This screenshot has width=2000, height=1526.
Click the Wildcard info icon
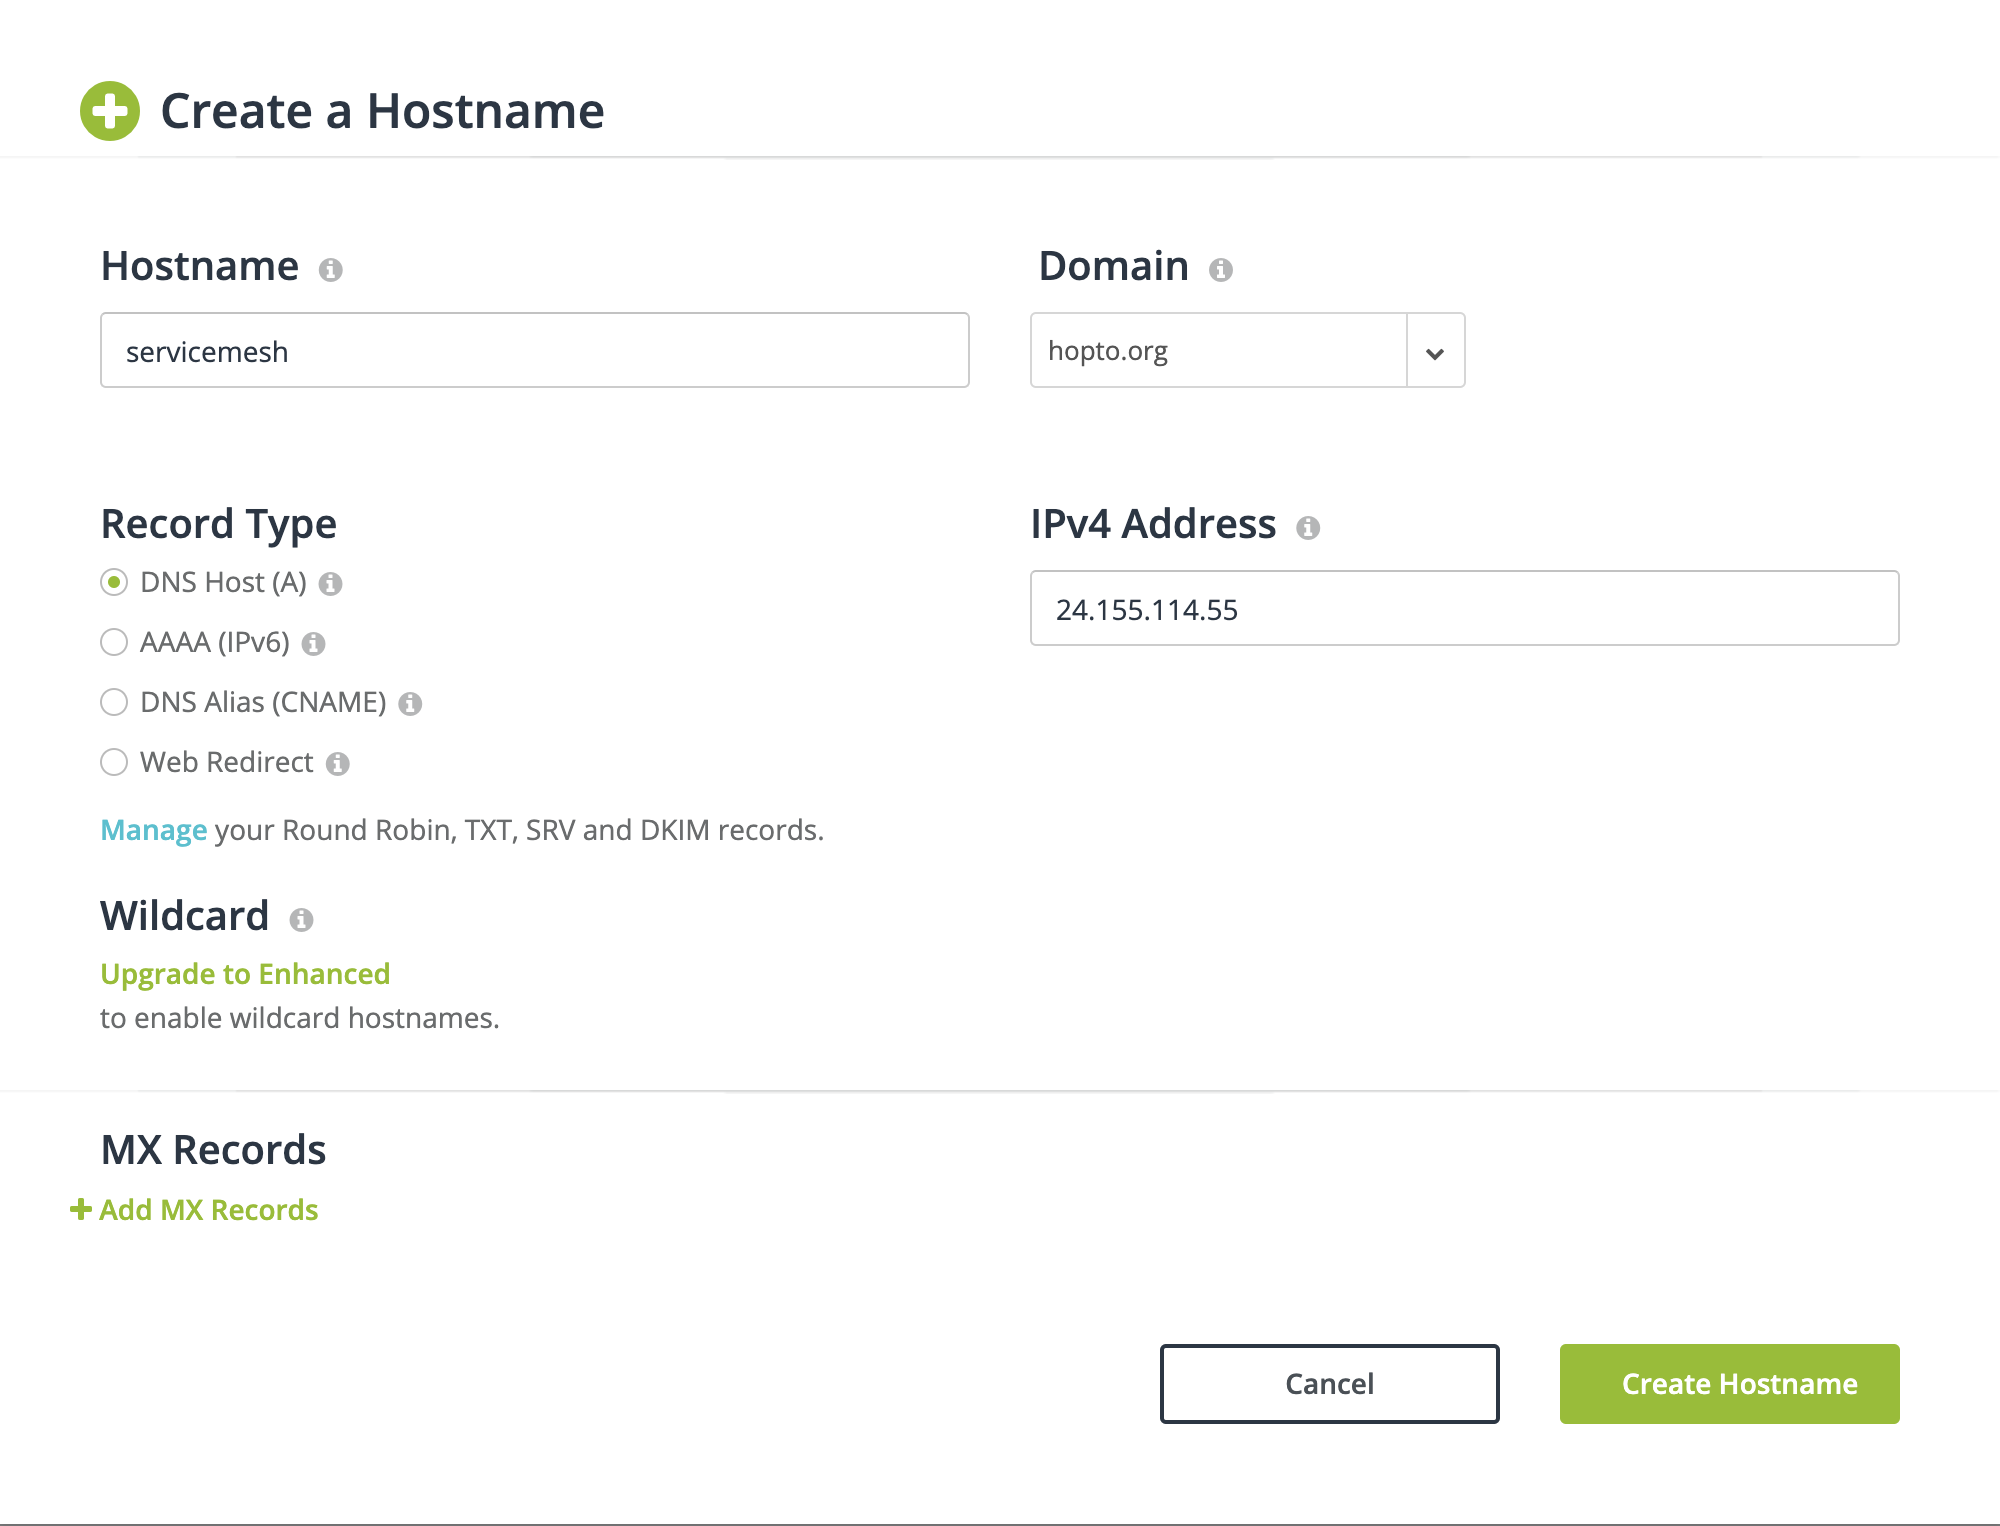(301, 920)
